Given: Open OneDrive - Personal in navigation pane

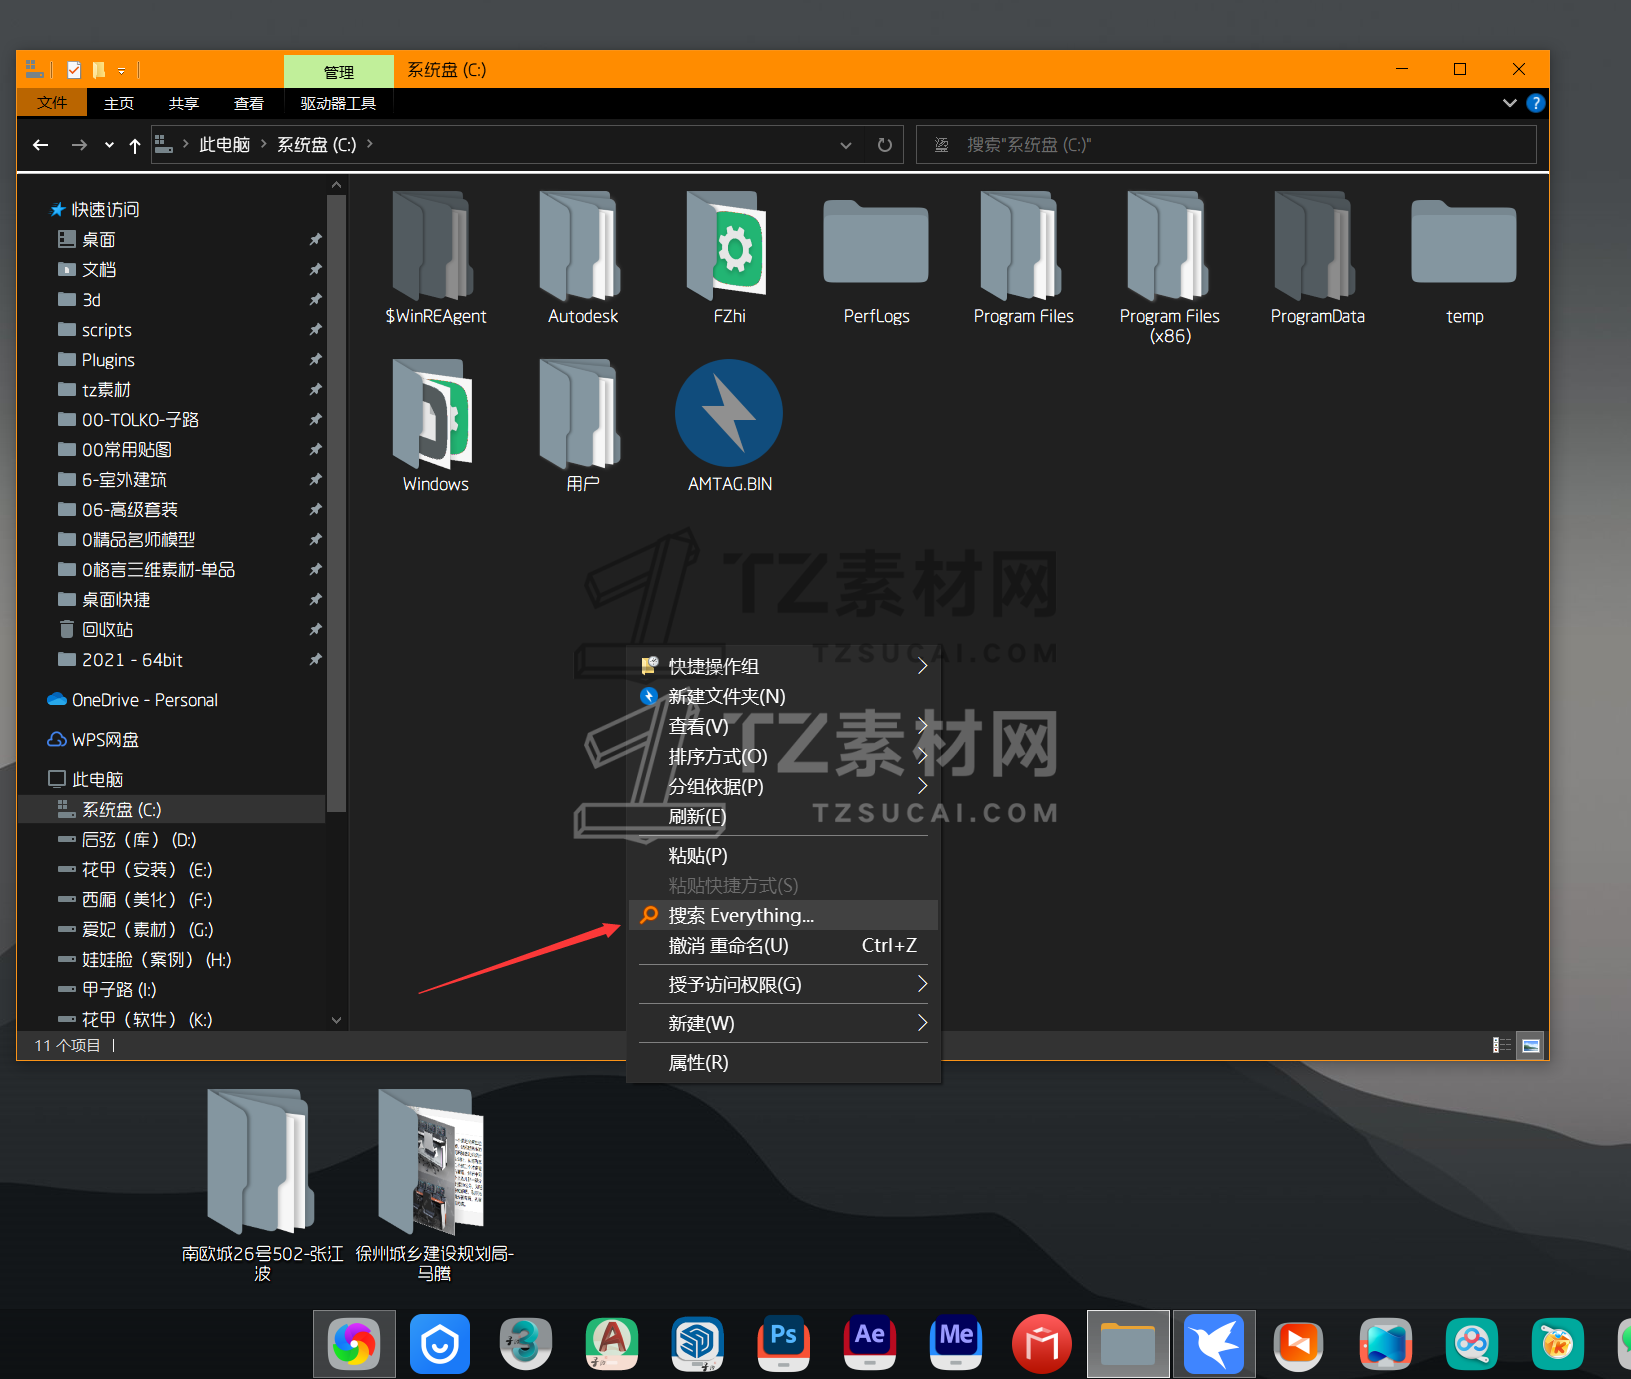Looking at the screenshot, I should [145, 700].
